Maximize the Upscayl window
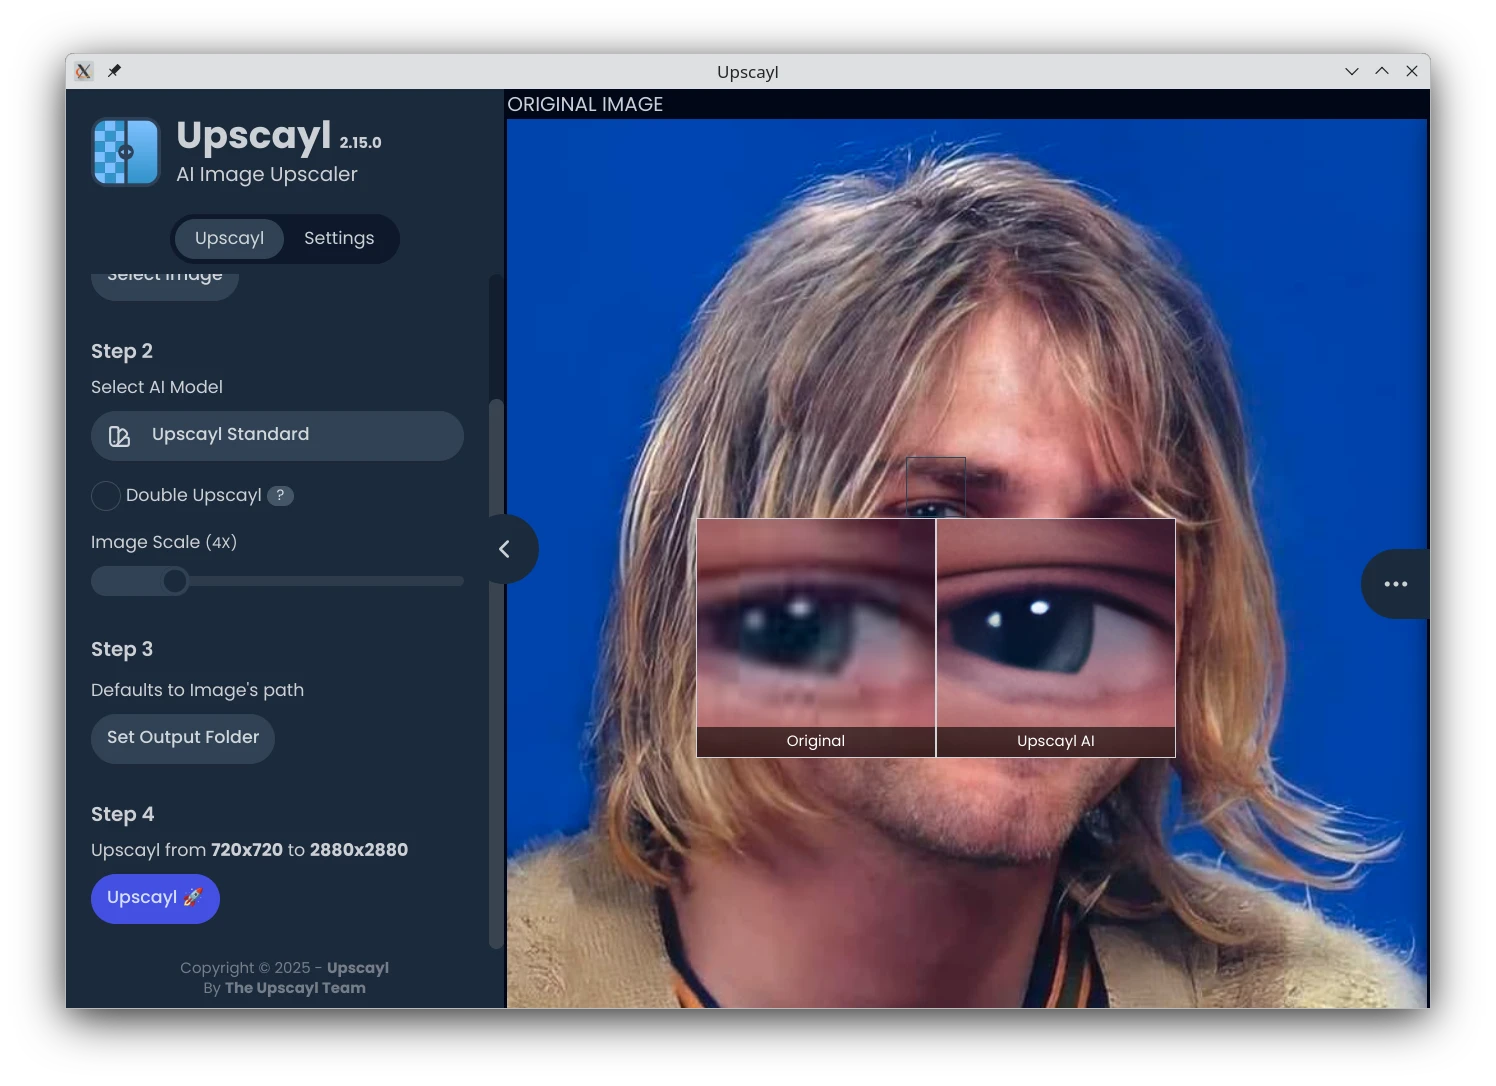 [x=1382, y=71]
